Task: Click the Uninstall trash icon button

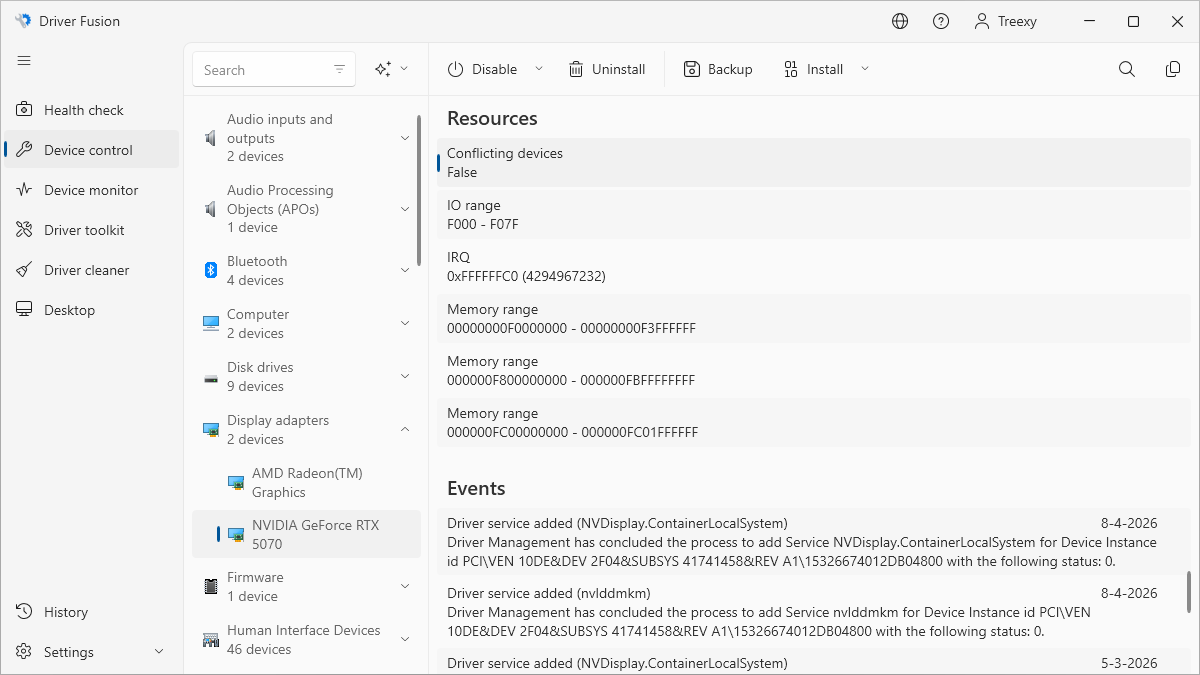Action: pyautogui.click(x=606, y=69)
